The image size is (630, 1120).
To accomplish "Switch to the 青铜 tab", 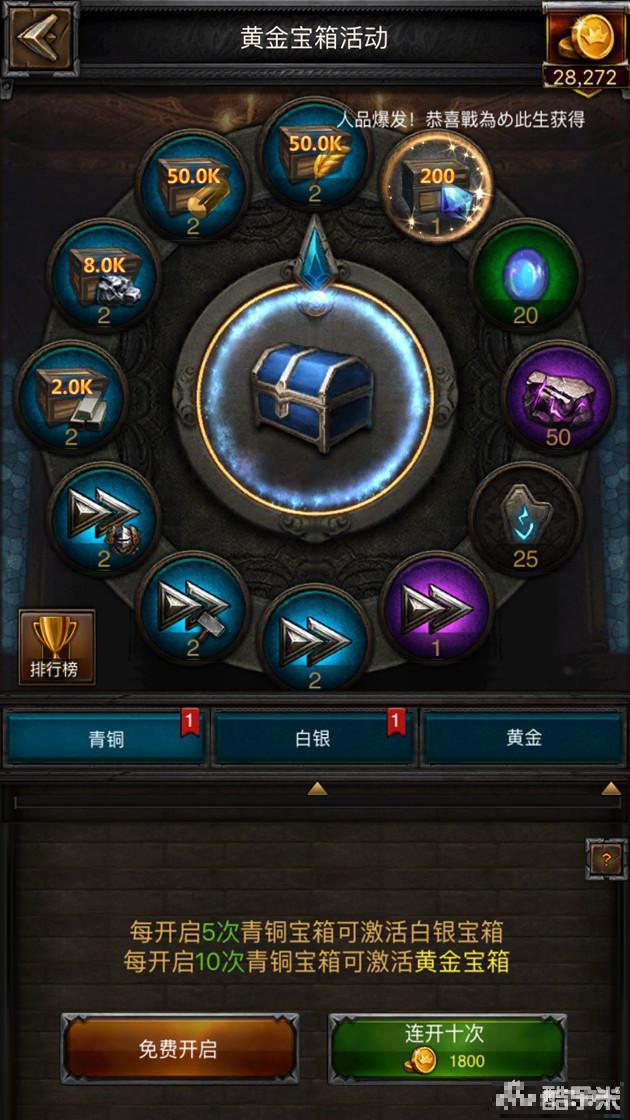I will 106,738.
